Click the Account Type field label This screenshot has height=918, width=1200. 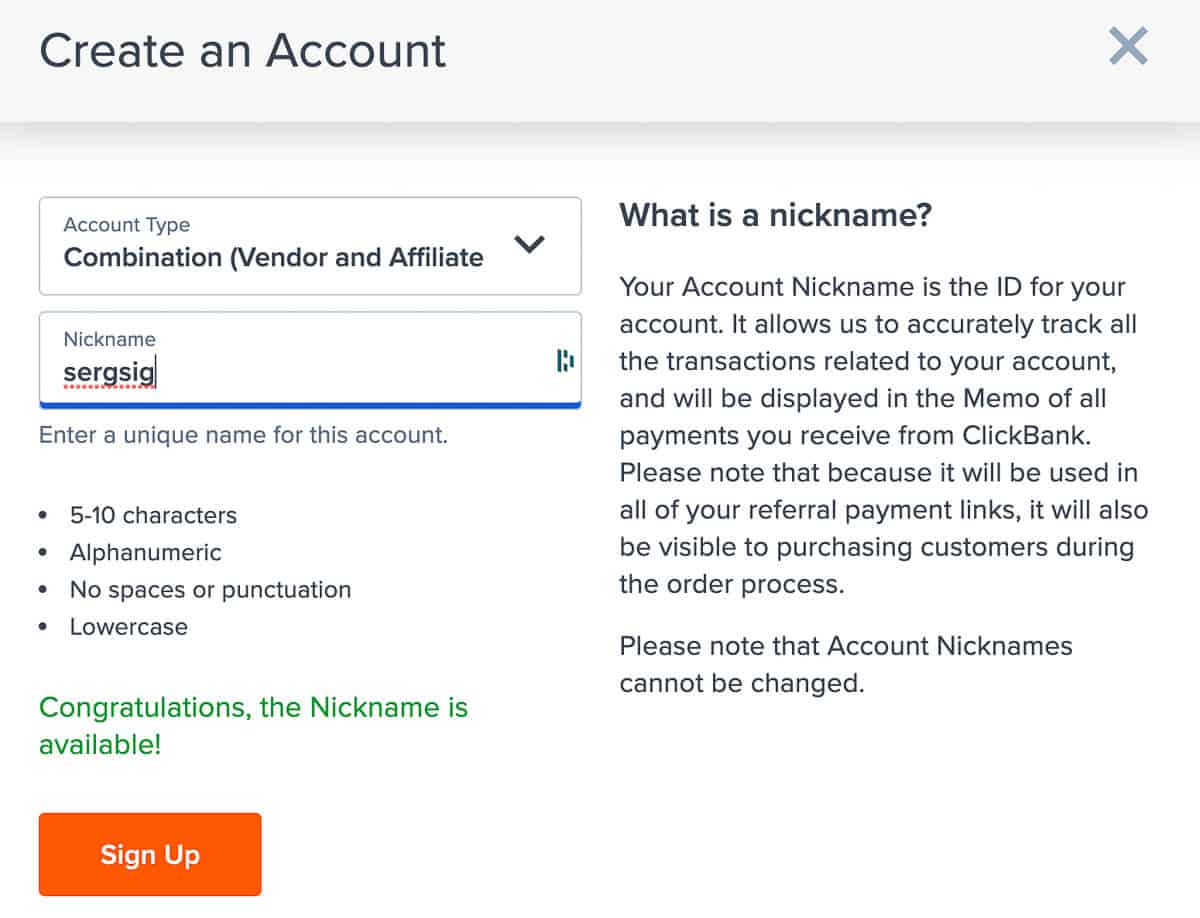[x=126, y=224]
